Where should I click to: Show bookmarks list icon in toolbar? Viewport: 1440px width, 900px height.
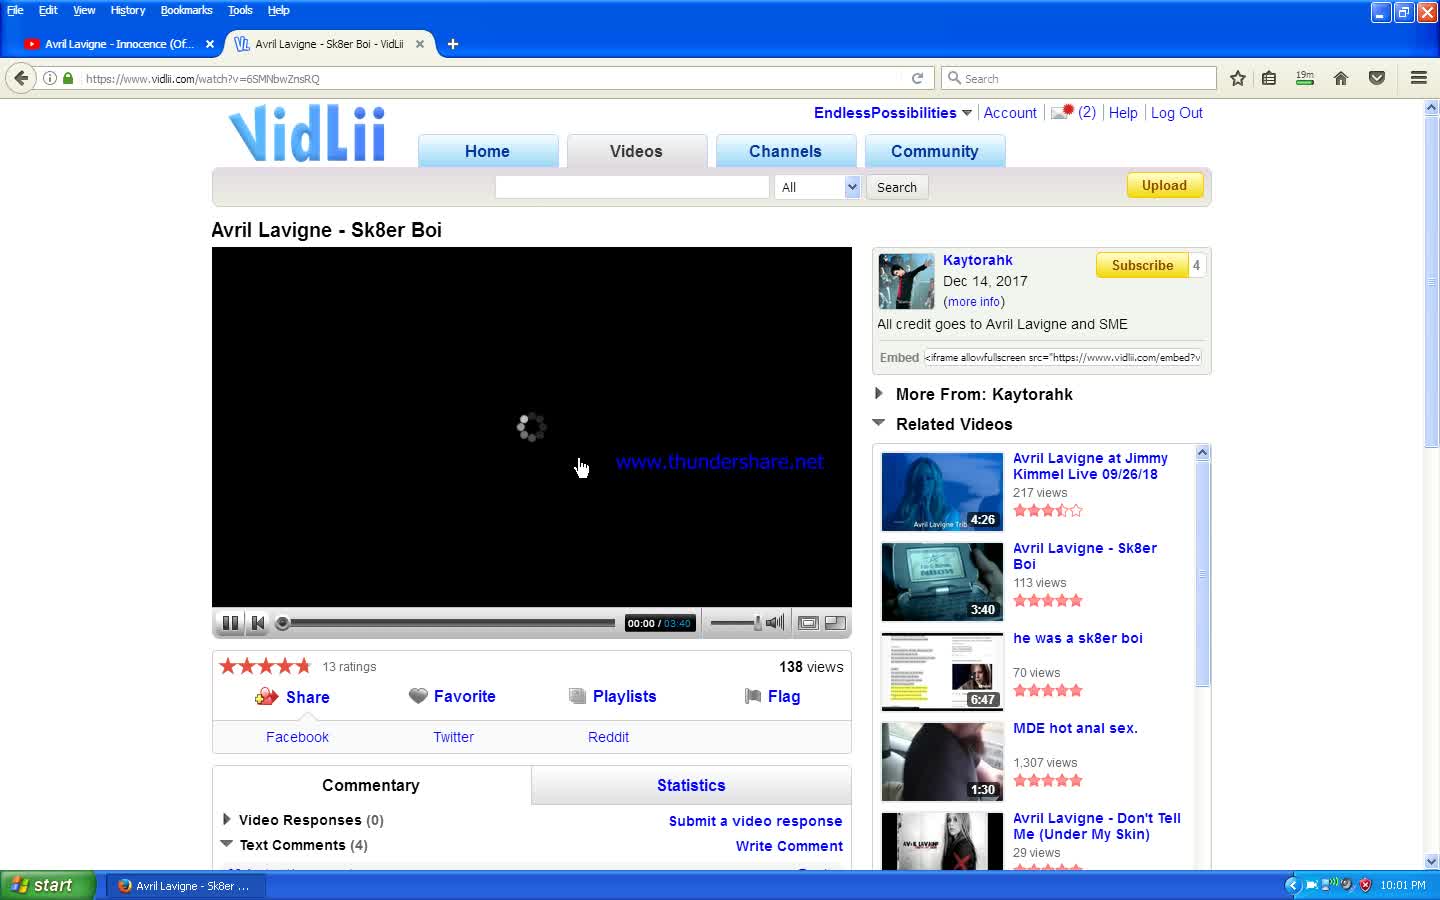tap(1269, 78)
